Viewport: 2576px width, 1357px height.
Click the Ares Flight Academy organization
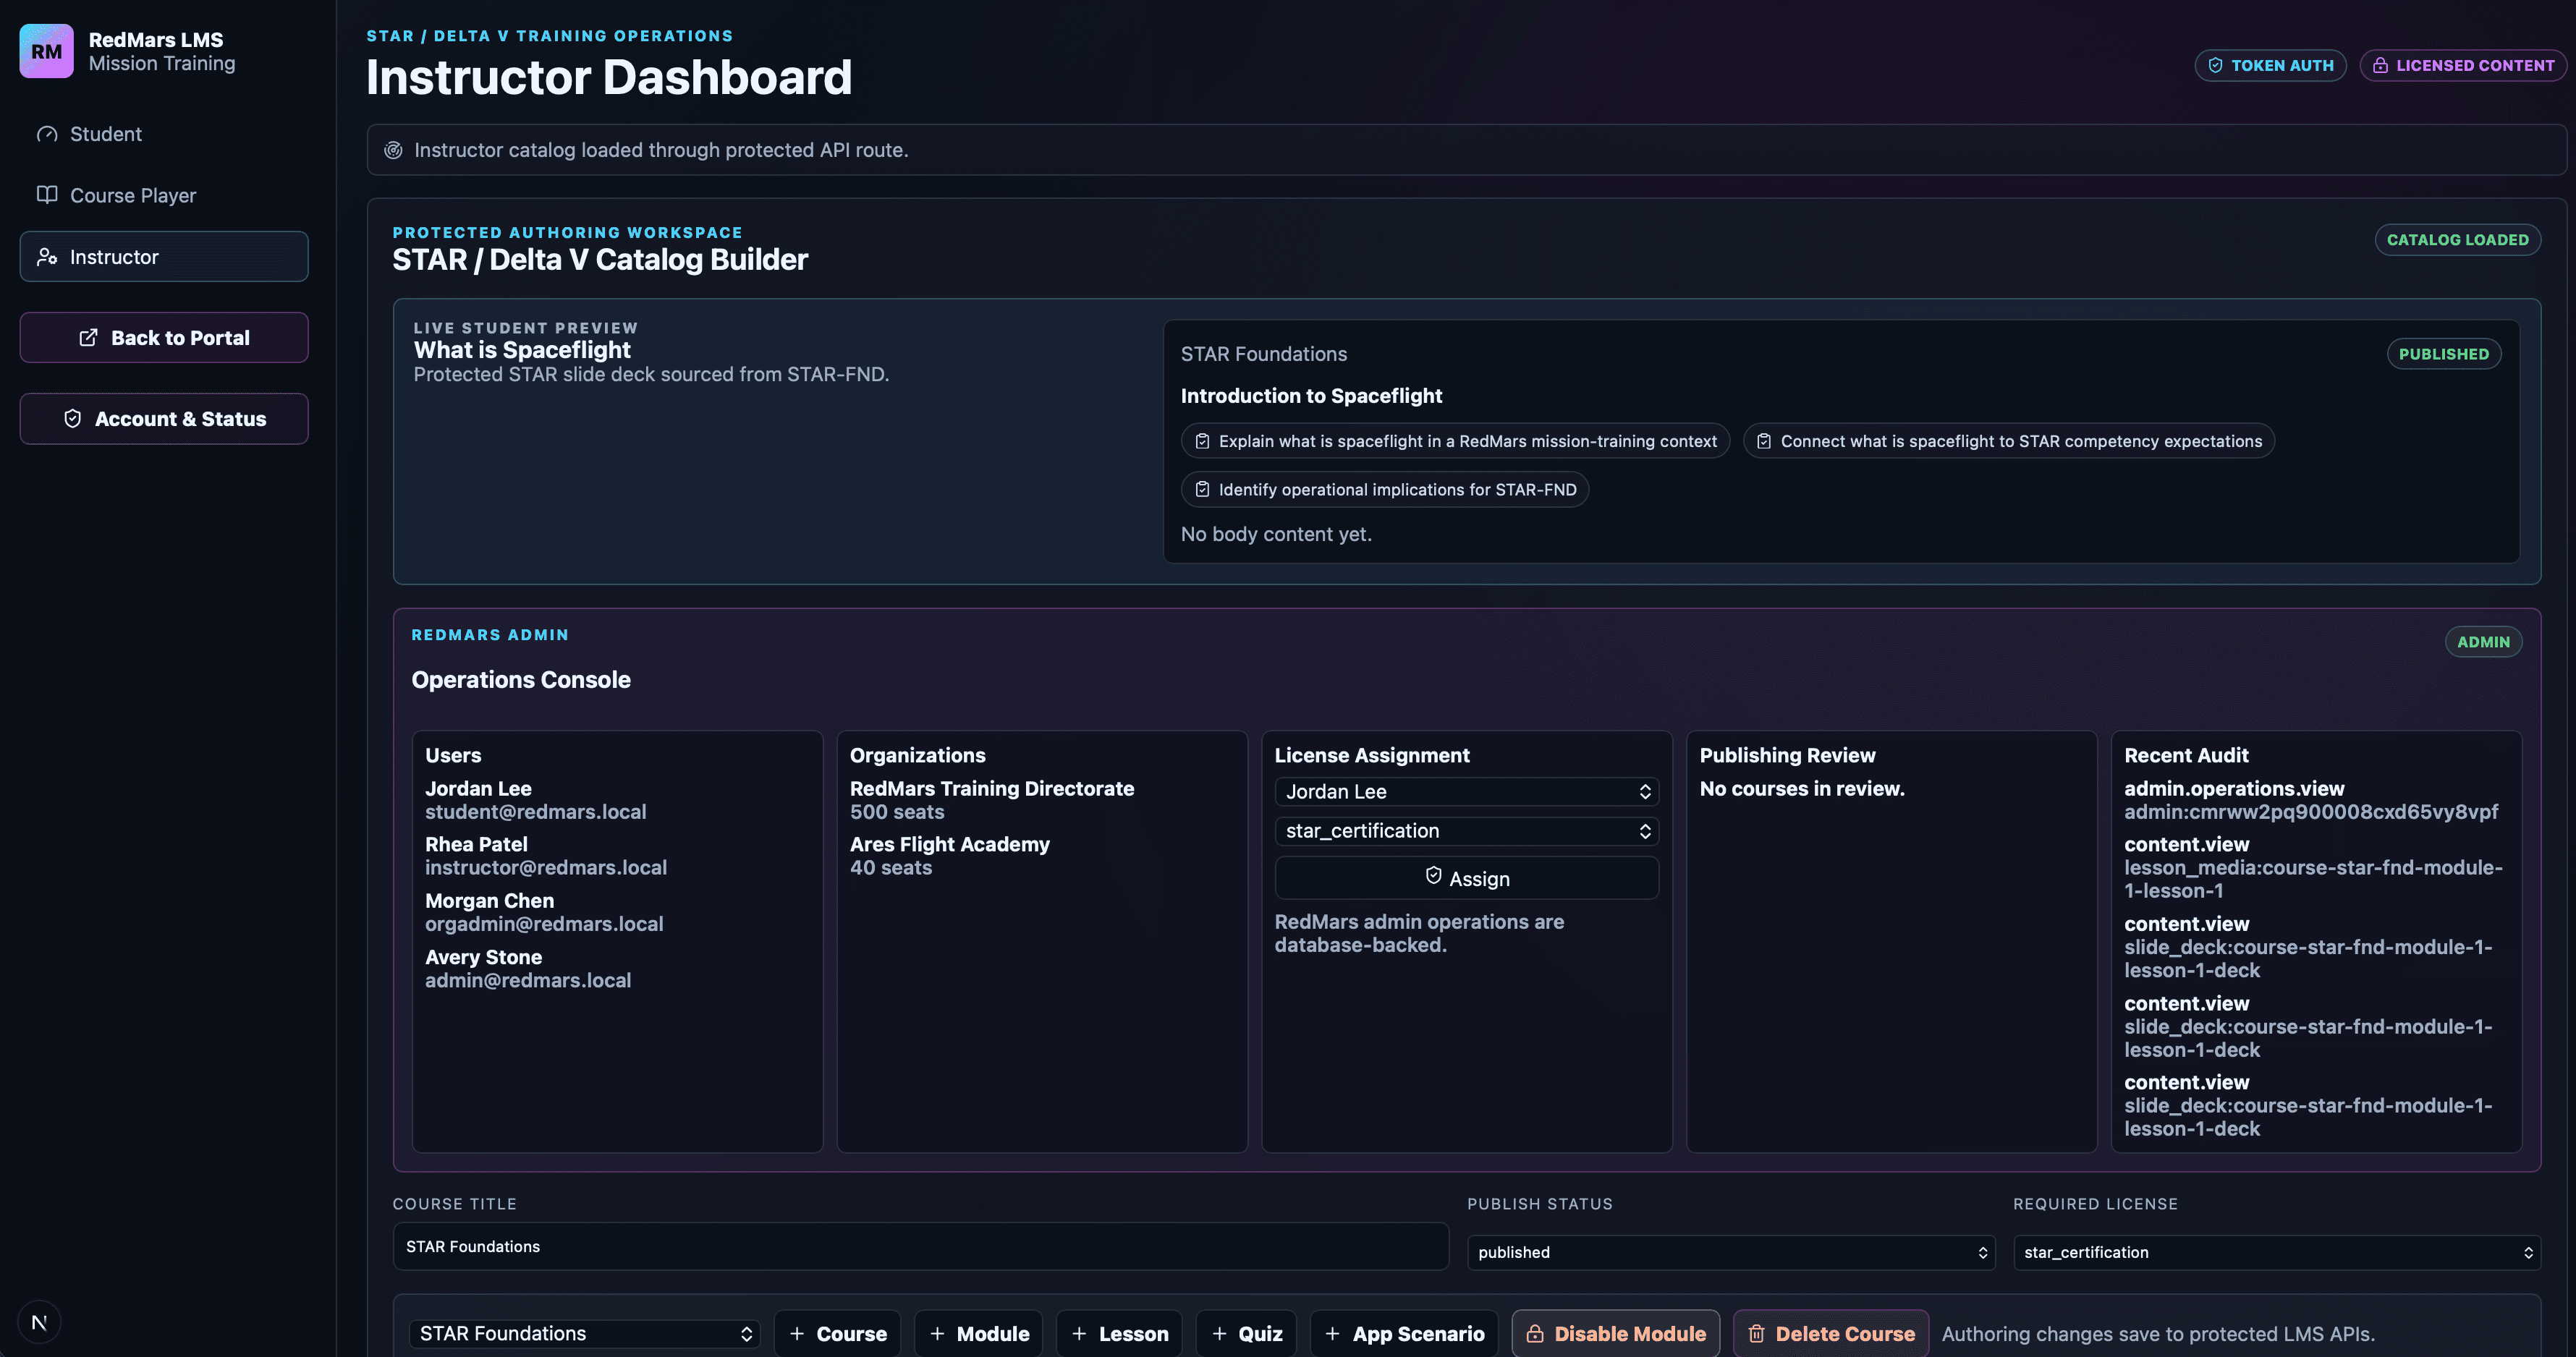pyautogui.click(x=950, y=844)
